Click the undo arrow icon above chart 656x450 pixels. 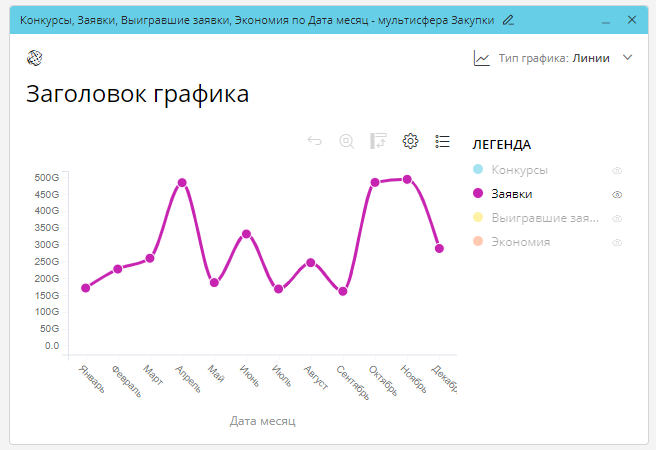click(x=315, y=141)
